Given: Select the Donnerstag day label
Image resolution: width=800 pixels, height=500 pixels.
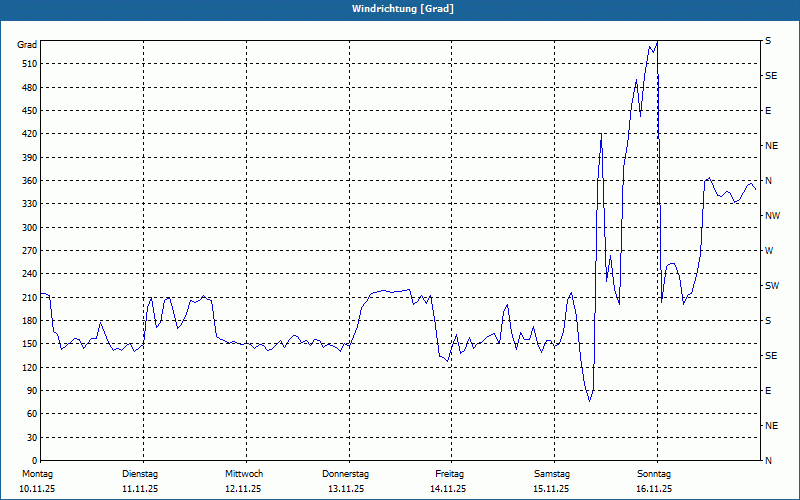Looking at the screenshot, I should (346, 474).
